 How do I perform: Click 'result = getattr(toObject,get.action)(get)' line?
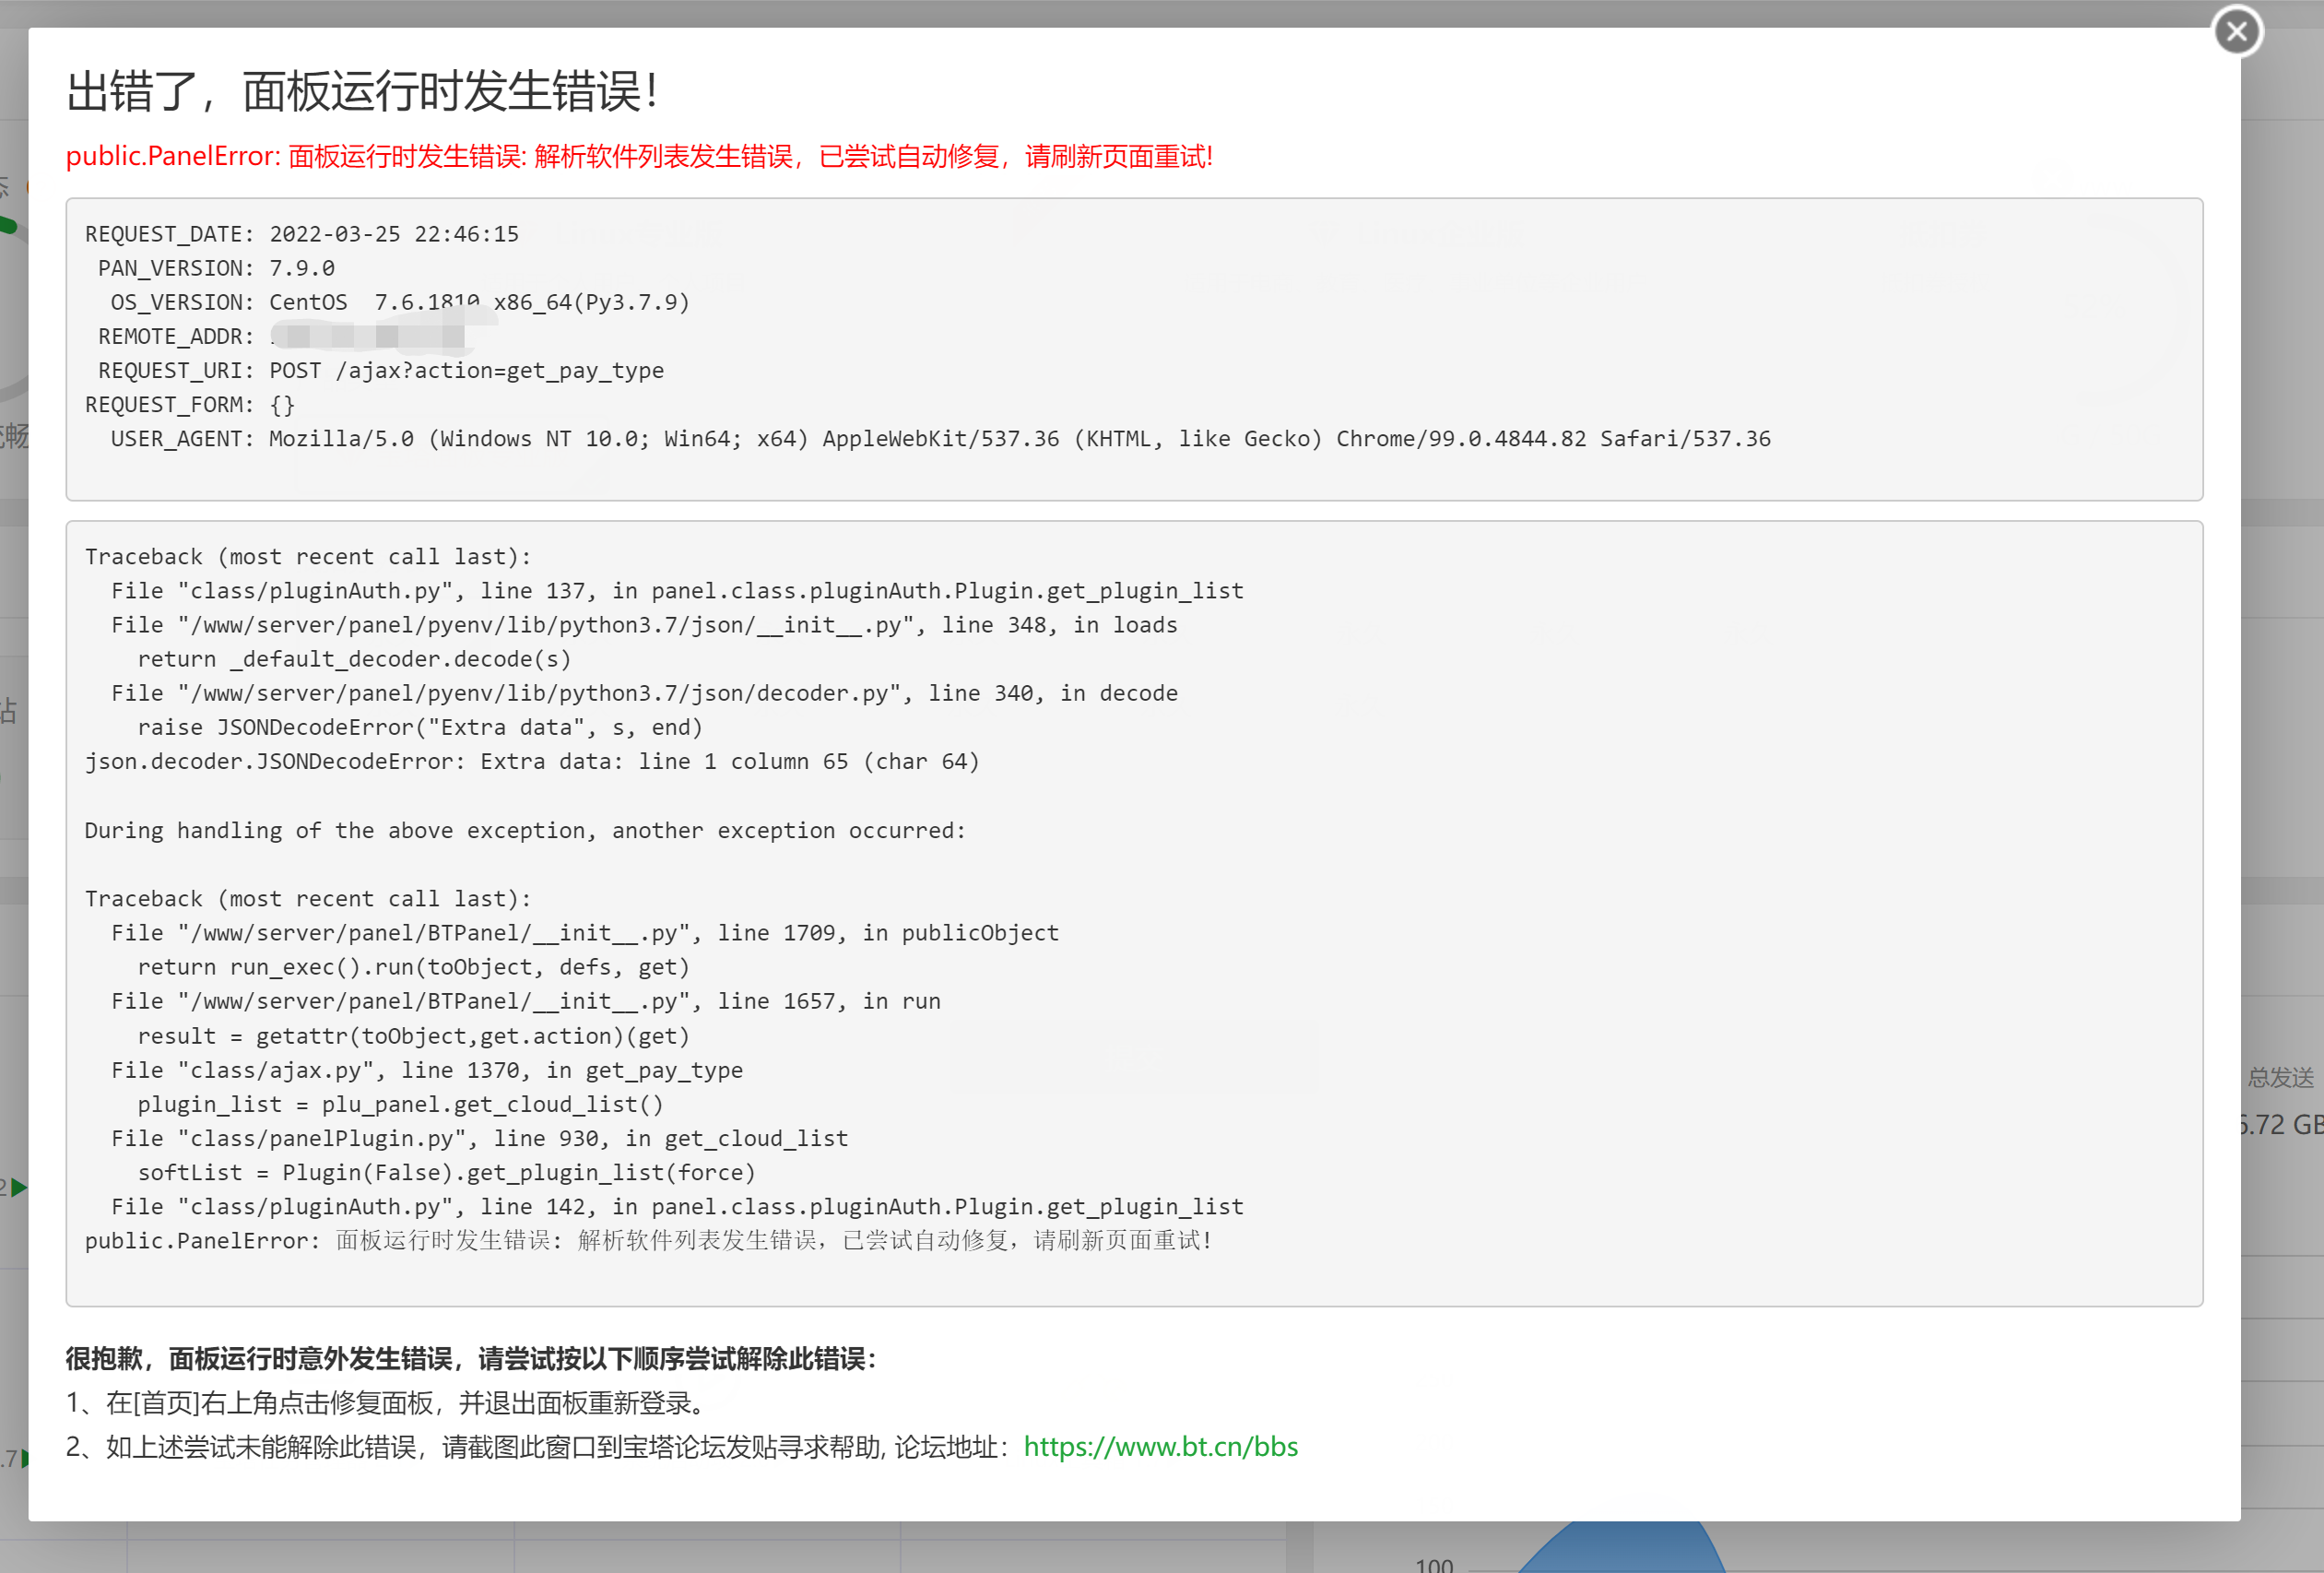coord(413,1036)
